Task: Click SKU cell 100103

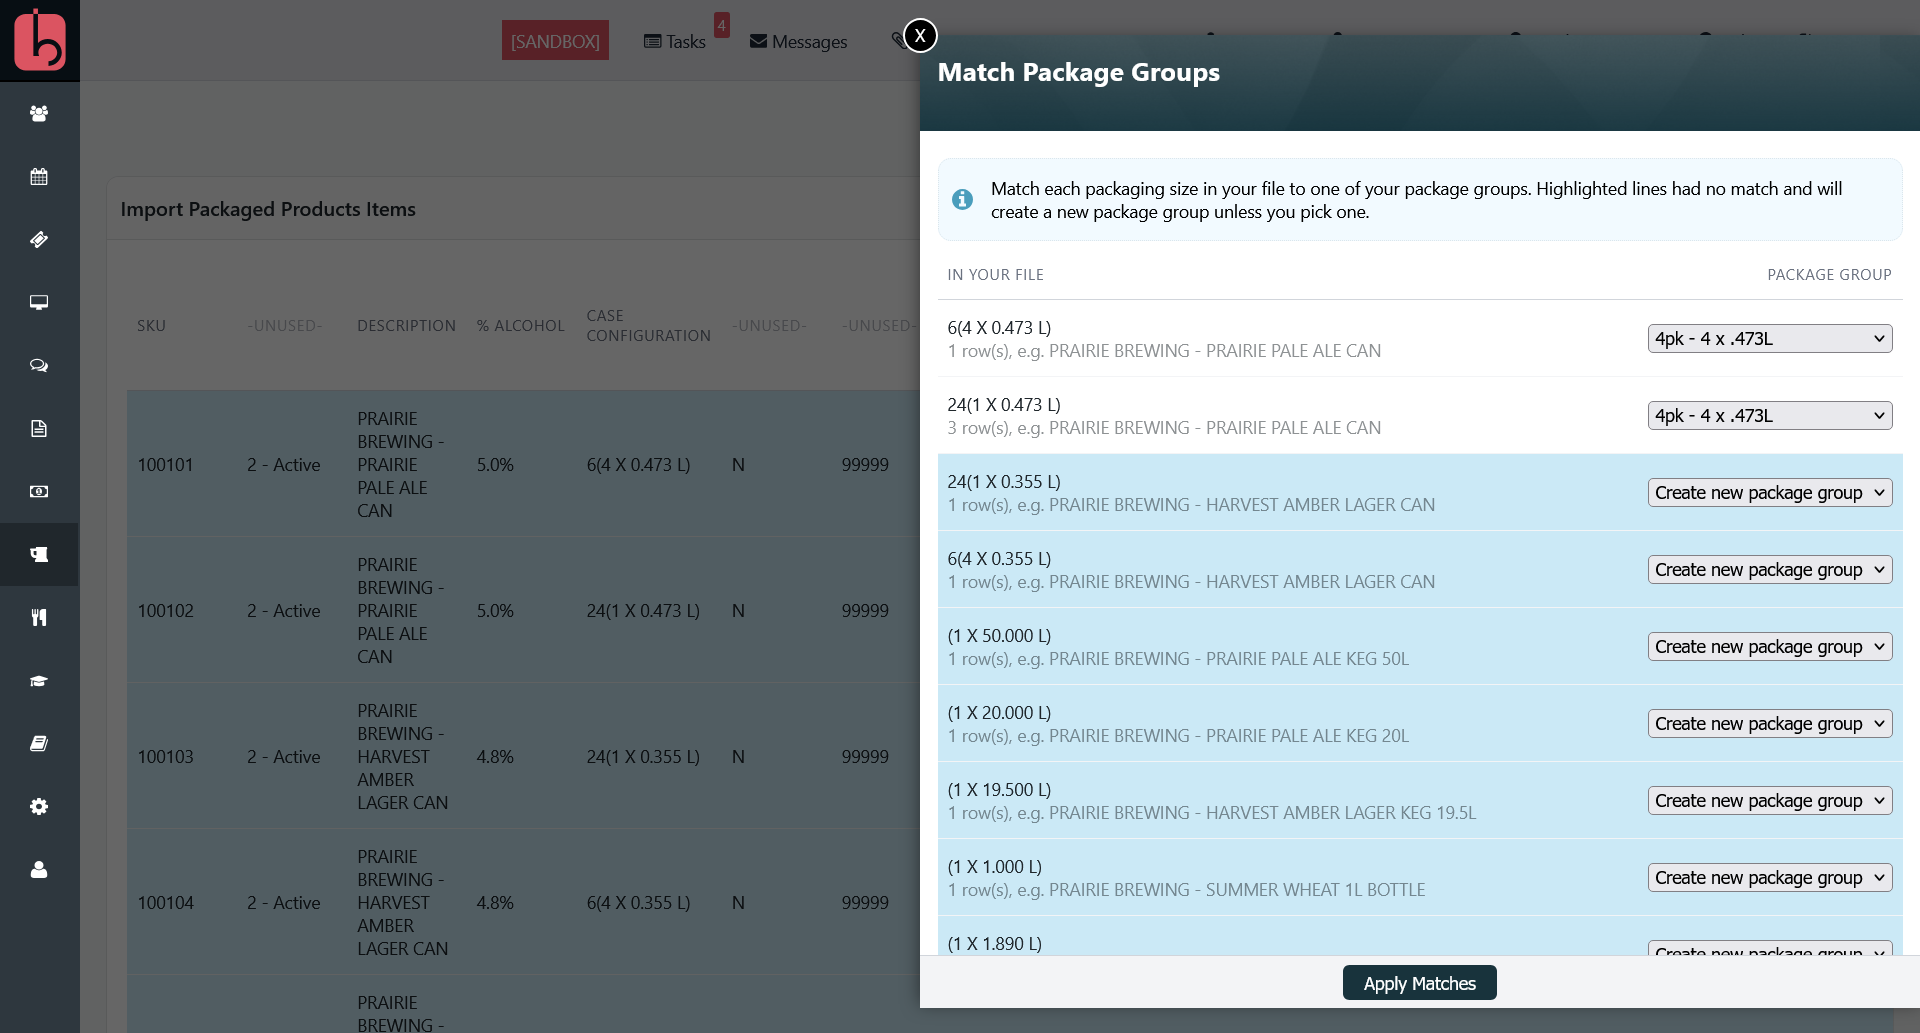Action: pyautogui.click(x=166, y=757)
